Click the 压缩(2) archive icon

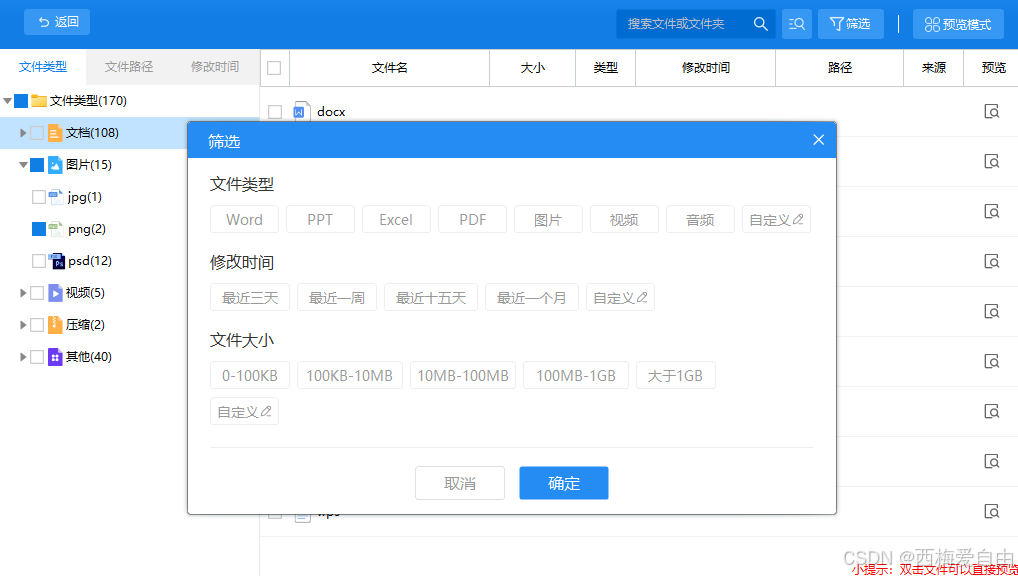point(55,325)
